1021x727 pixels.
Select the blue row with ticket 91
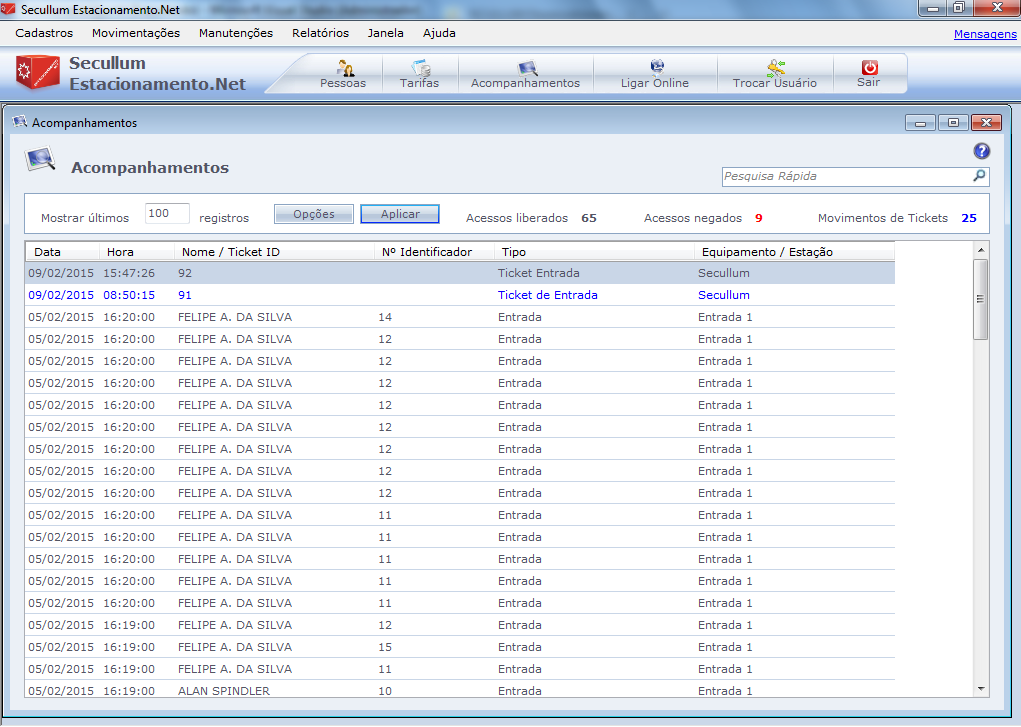460,295
